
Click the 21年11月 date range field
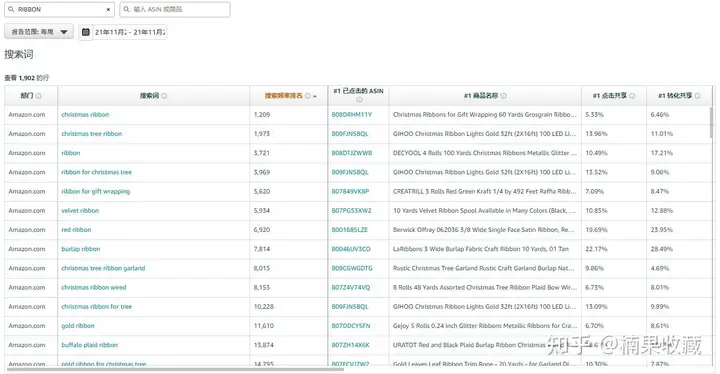[130, 32]
